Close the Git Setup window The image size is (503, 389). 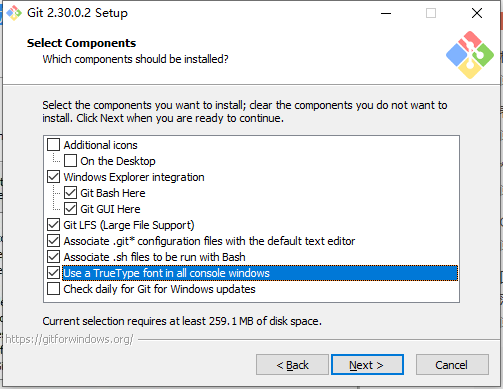(x=477, y=13)
